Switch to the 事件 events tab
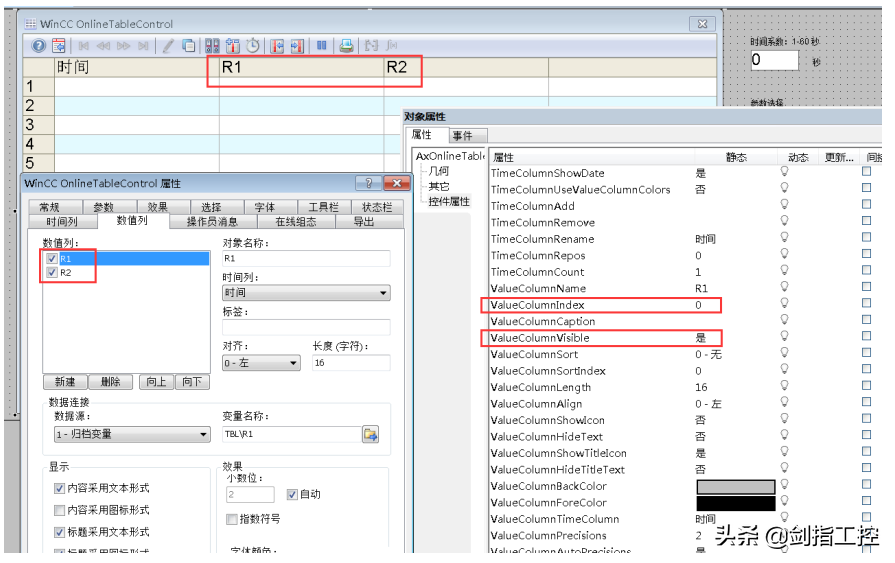The image size is (895, 563). tap(463, 136)
